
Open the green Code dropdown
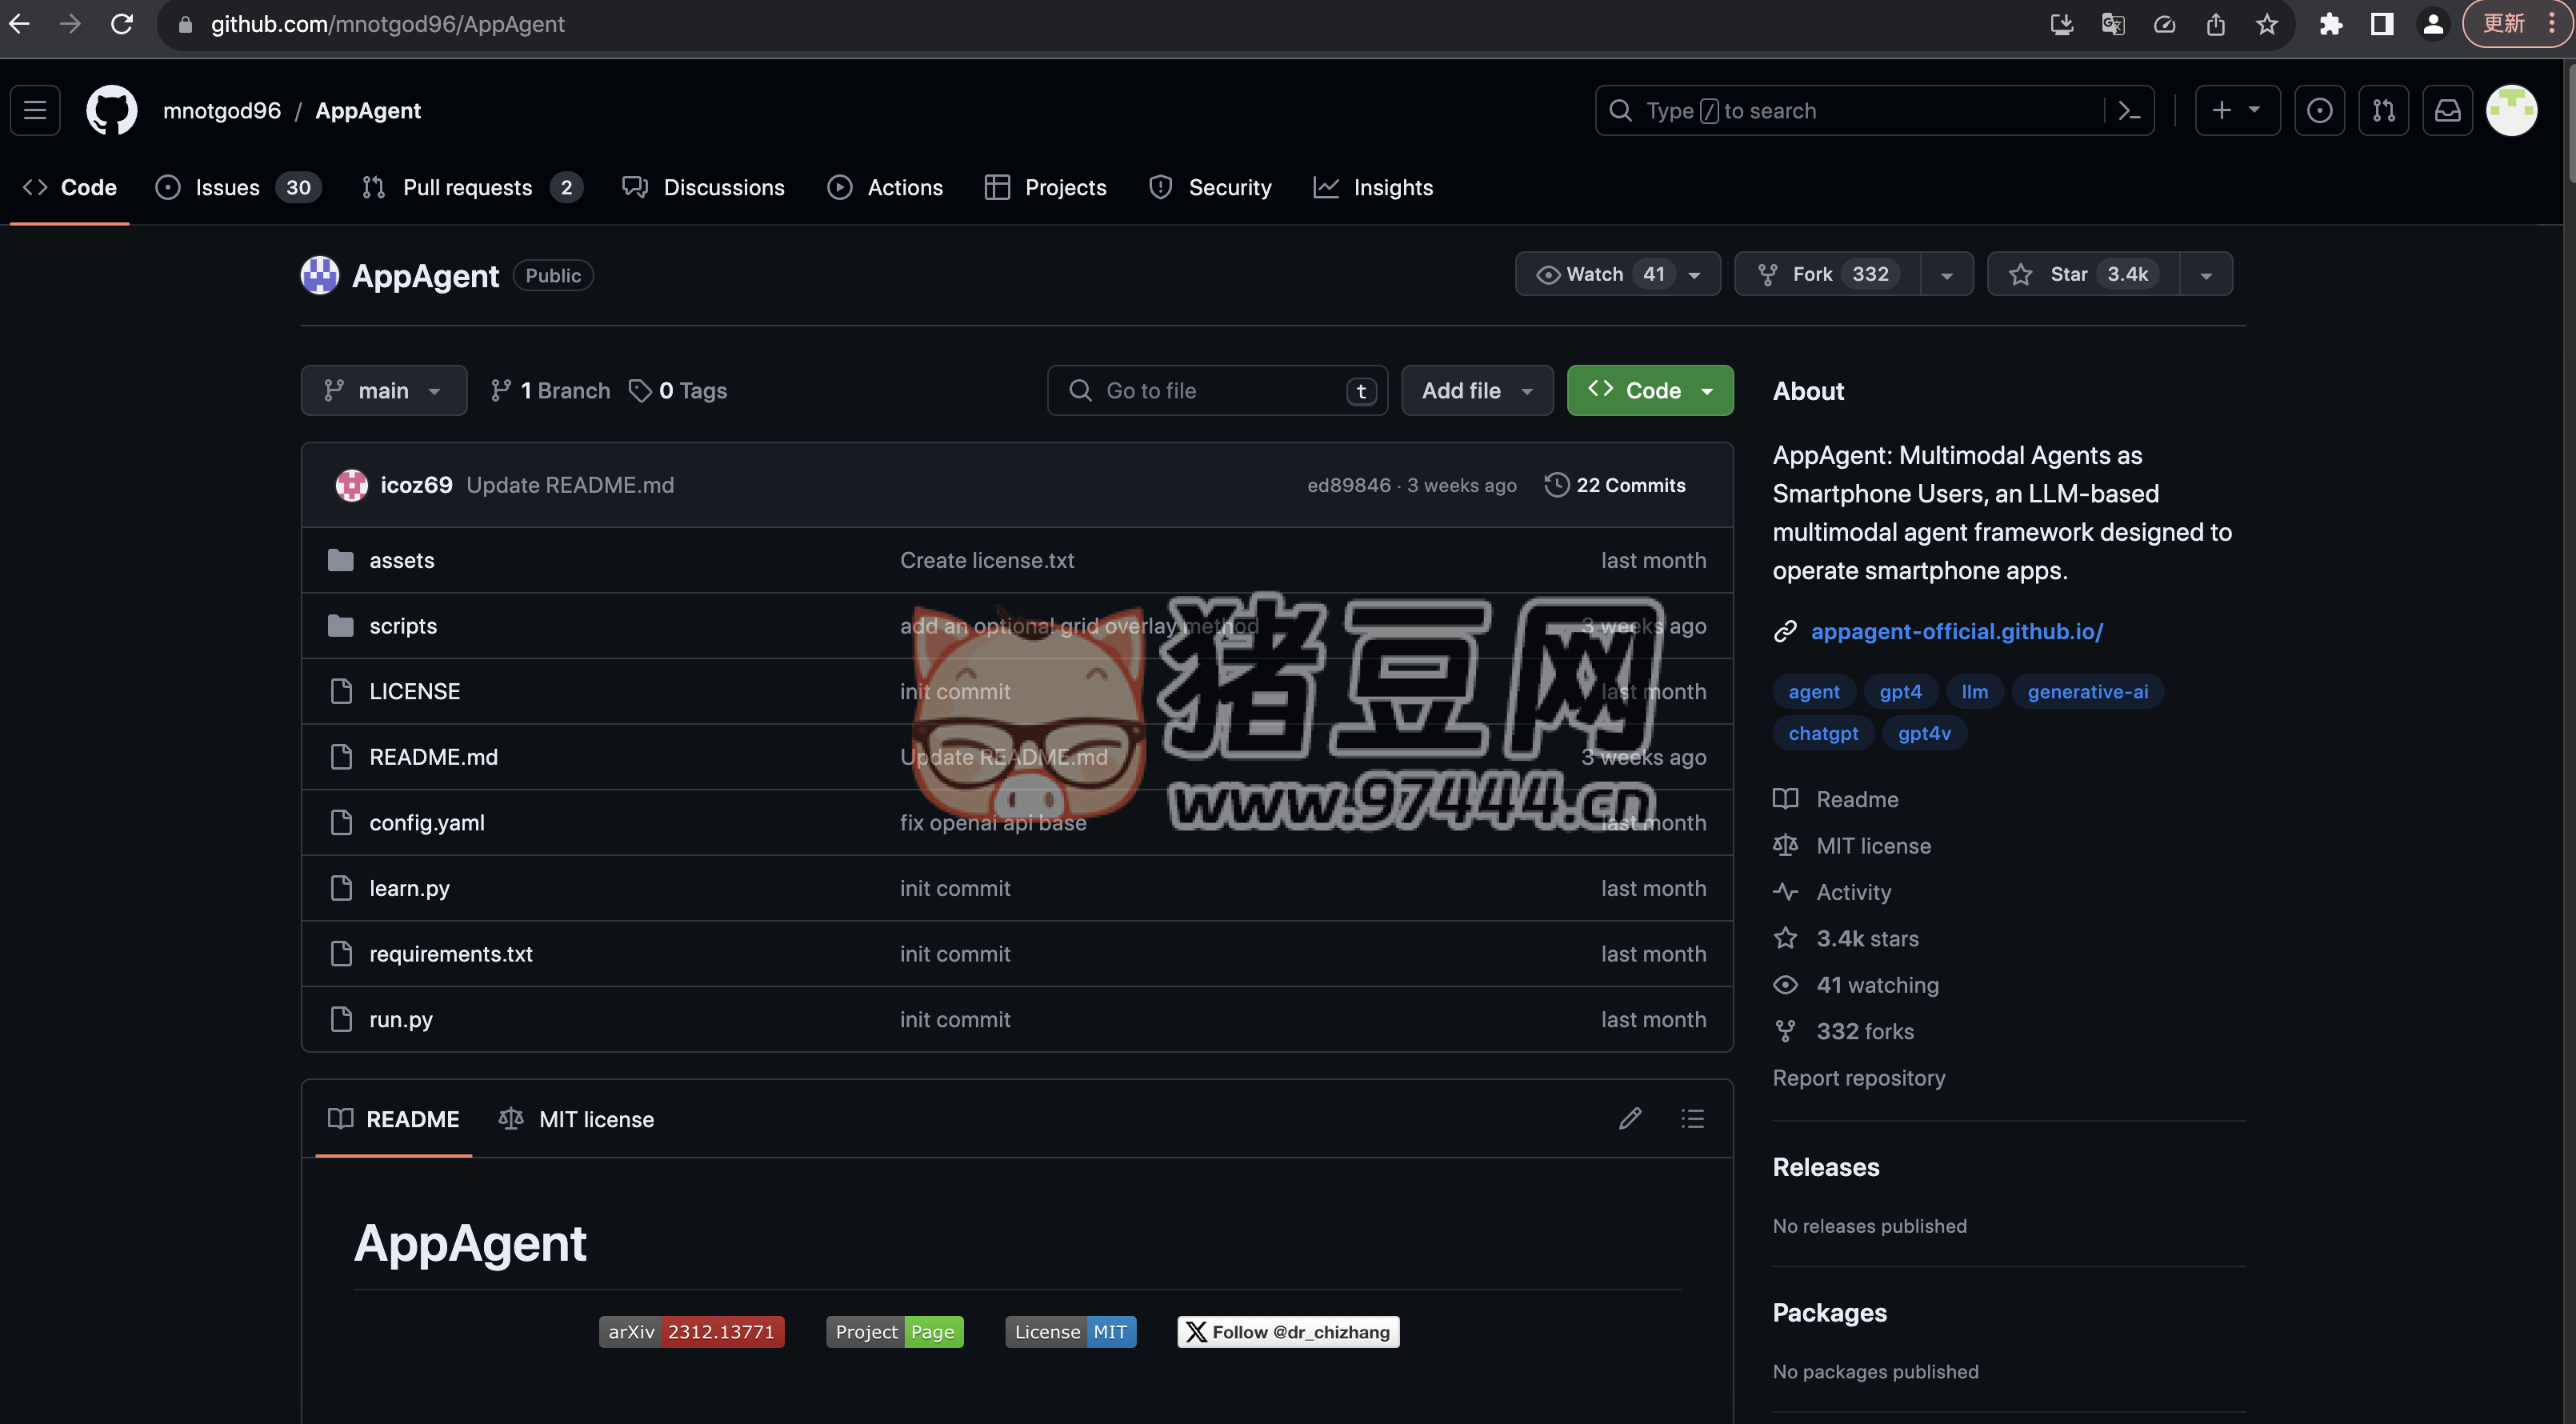click(x=1650, y=391)
